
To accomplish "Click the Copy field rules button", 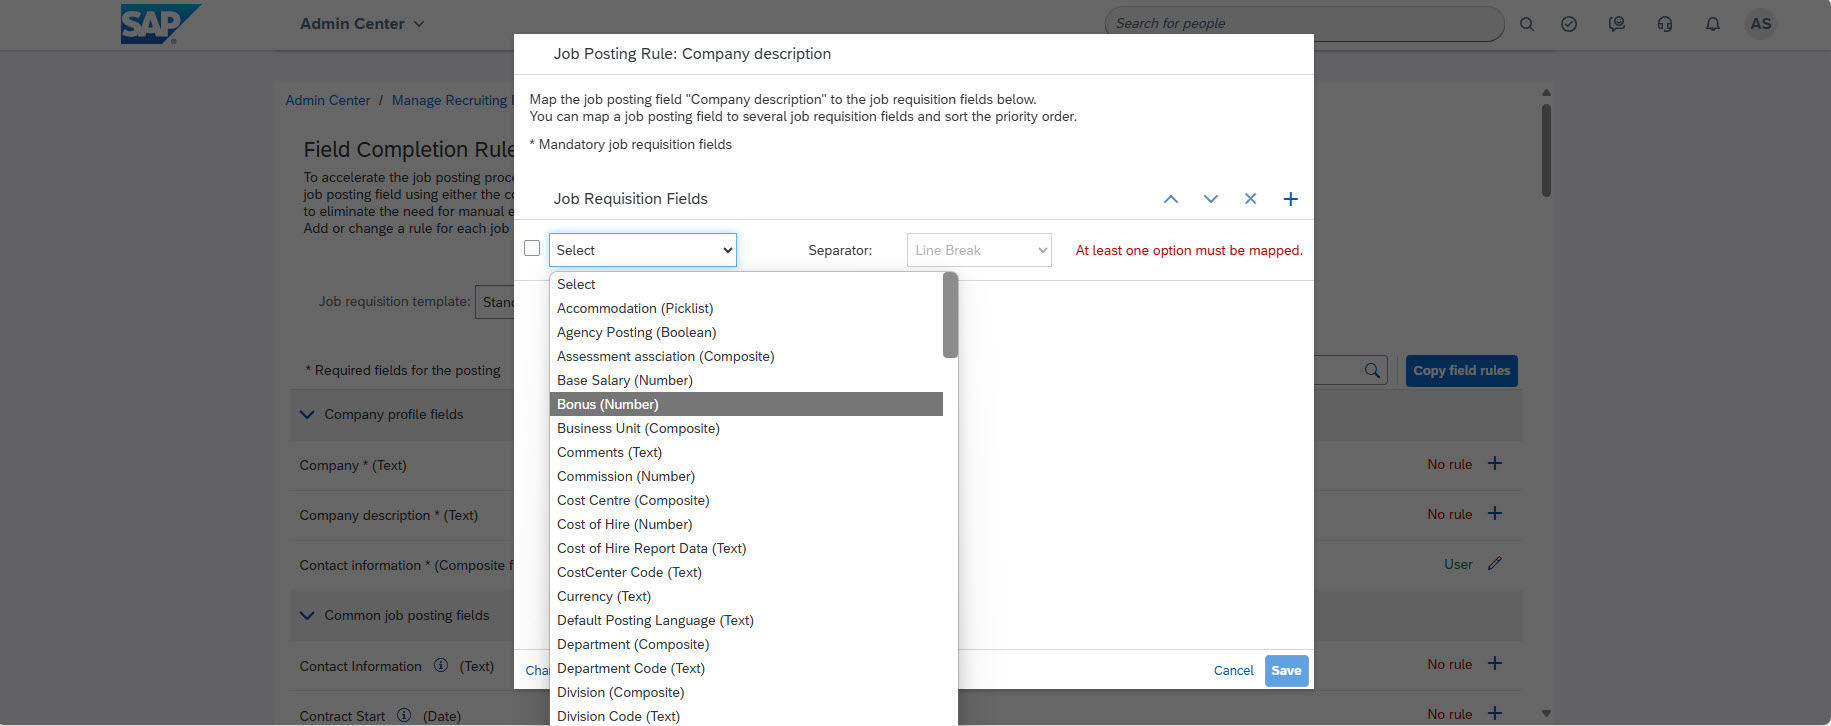I will tap(1461, 371).
